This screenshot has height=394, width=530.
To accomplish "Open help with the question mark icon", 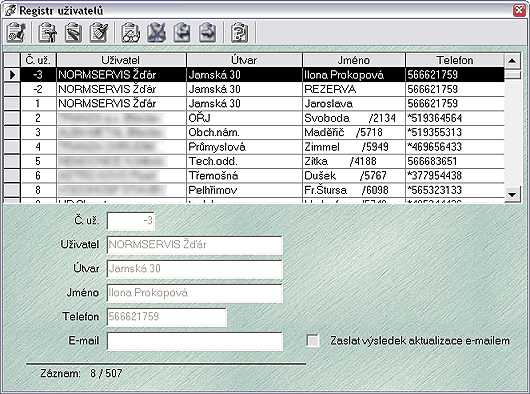I will tap(239, 32).
